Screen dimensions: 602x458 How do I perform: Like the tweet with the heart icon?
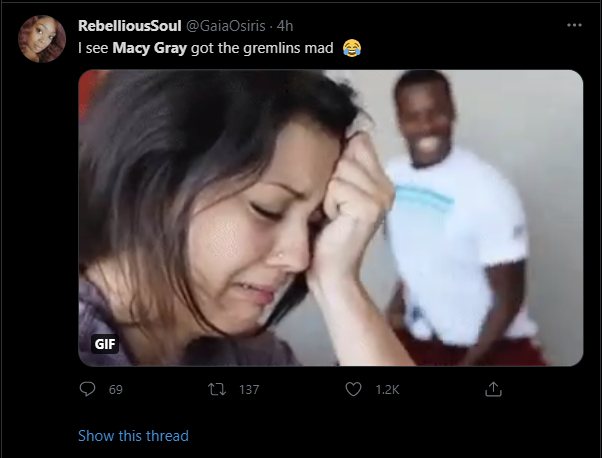coord(353,389)
